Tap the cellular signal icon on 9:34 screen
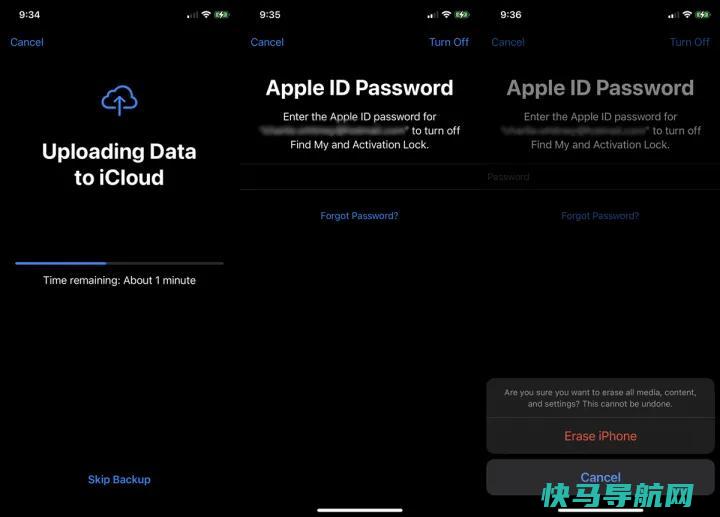Viewport: 720px width, 517px height. [192, 15]
